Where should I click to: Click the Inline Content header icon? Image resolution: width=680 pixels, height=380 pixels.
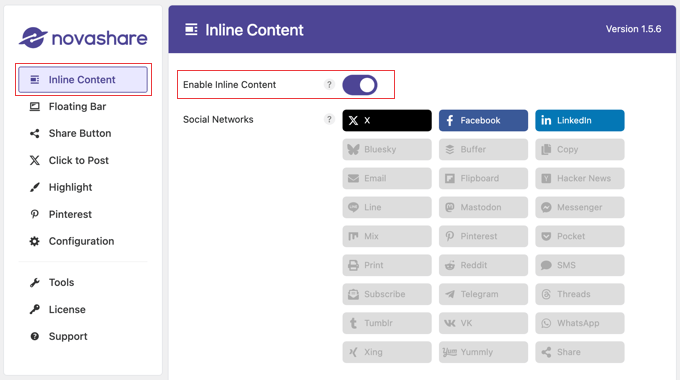pyautogui.click(x=191, y=29)
